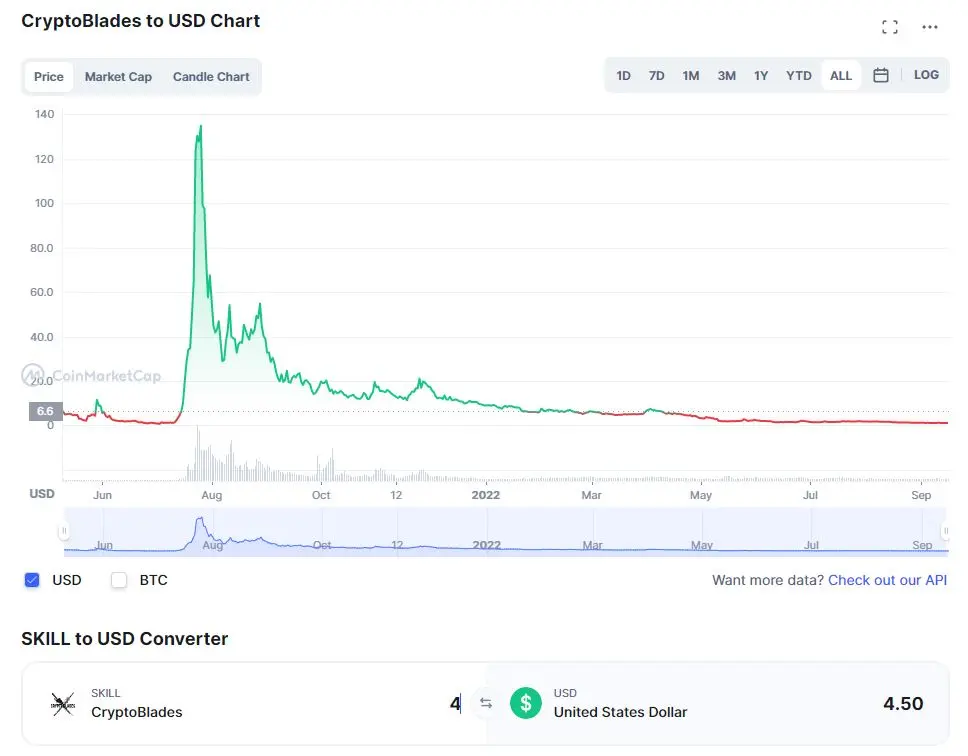Screen dimensions: 968x756
Task: Click the Sep label on the time axis
Action: click(x=921, y=495)
